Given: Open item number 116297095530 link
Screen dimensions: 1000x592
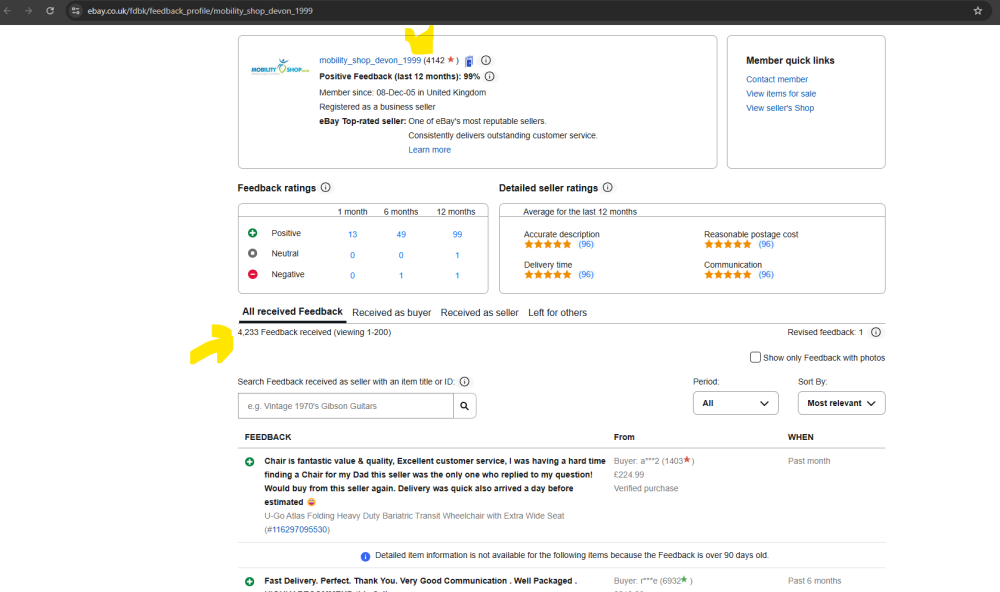Looking at the screenshot, I should [300, 529].
